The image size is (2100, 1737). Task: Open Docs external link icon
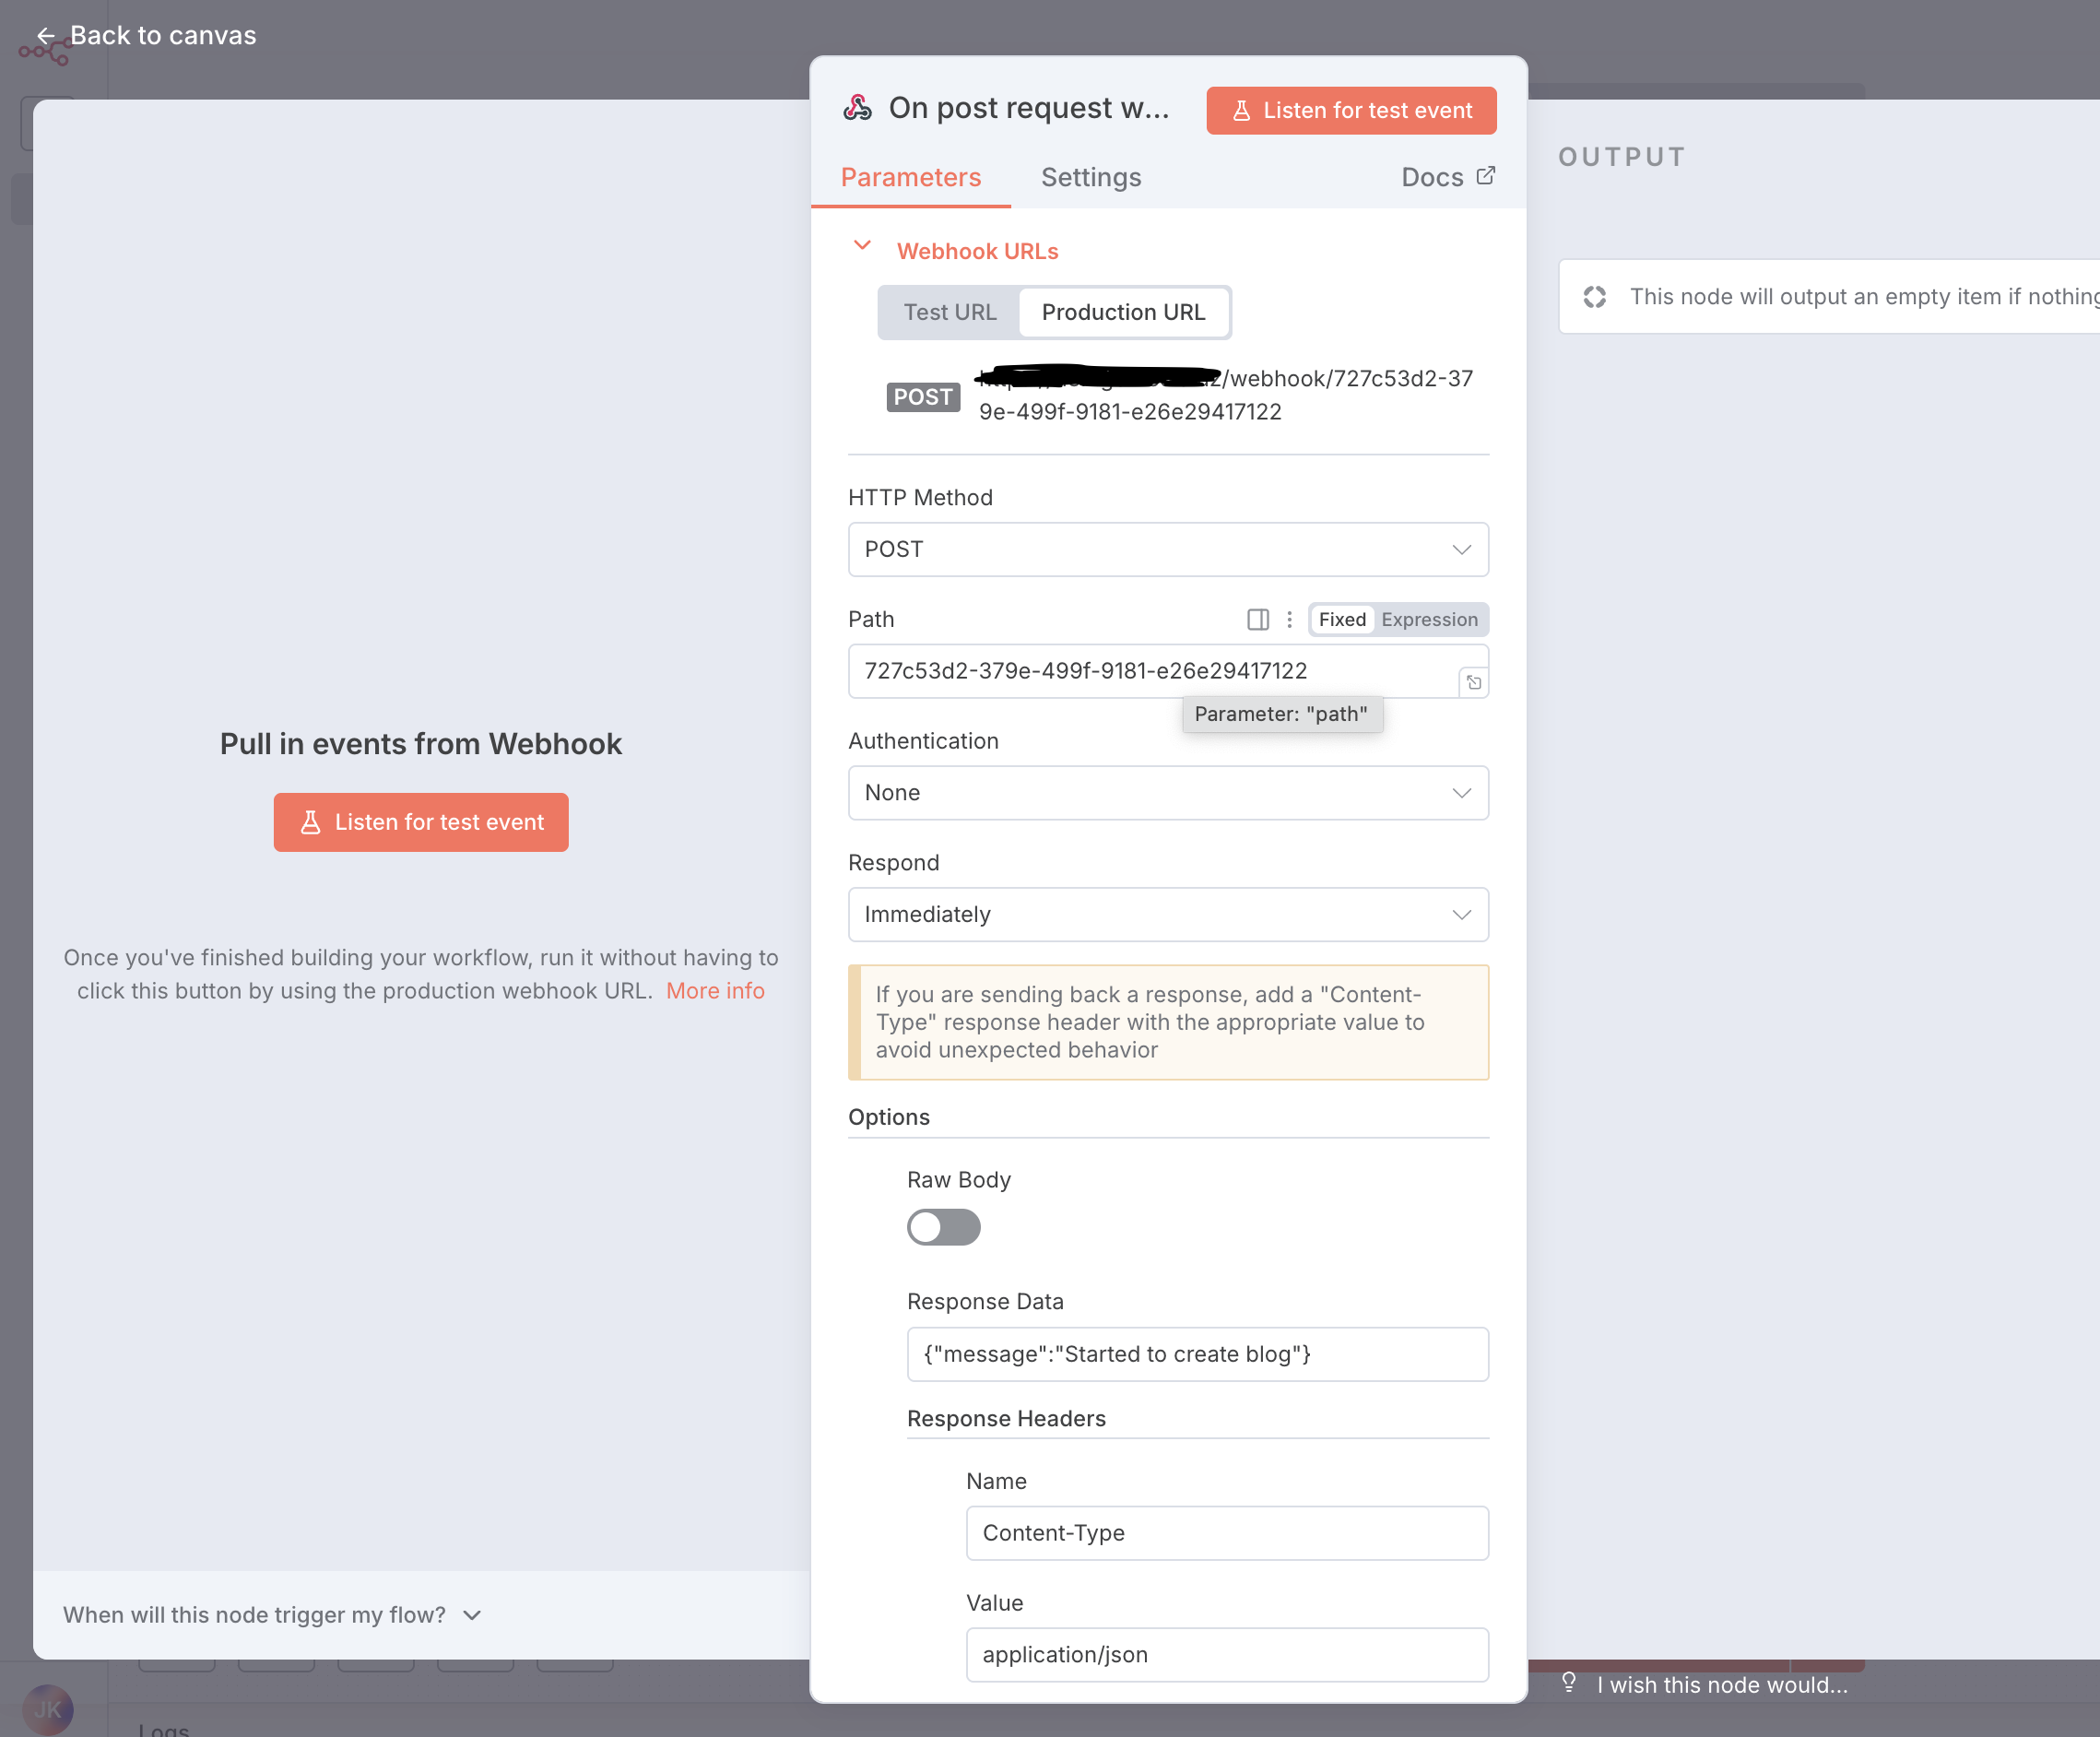click(x=1486, y=176)
